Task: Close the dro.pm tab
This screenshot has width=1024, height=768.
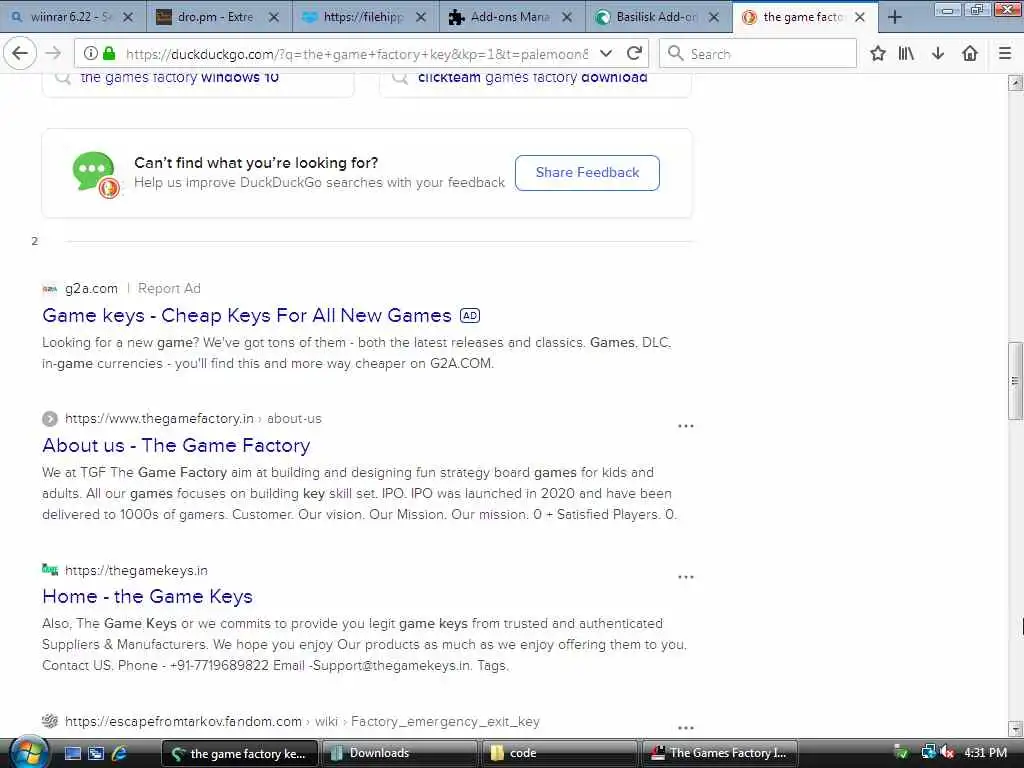Action: pos(274,17)
